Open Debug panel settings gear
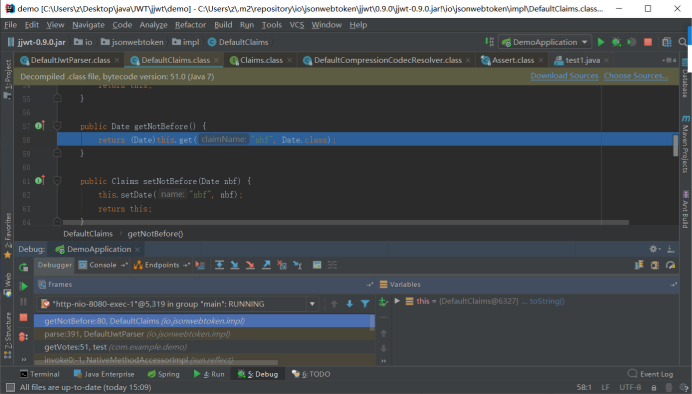 654,249
